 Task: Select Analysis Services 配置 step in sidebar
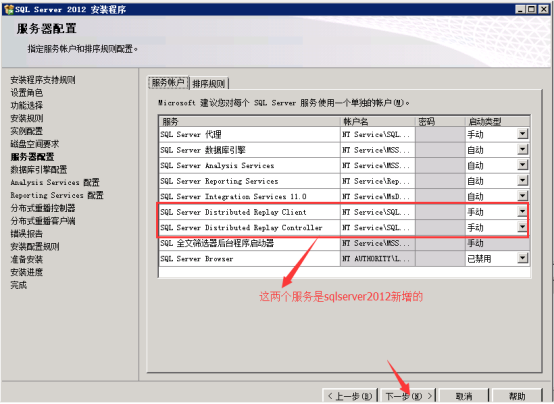55,182
